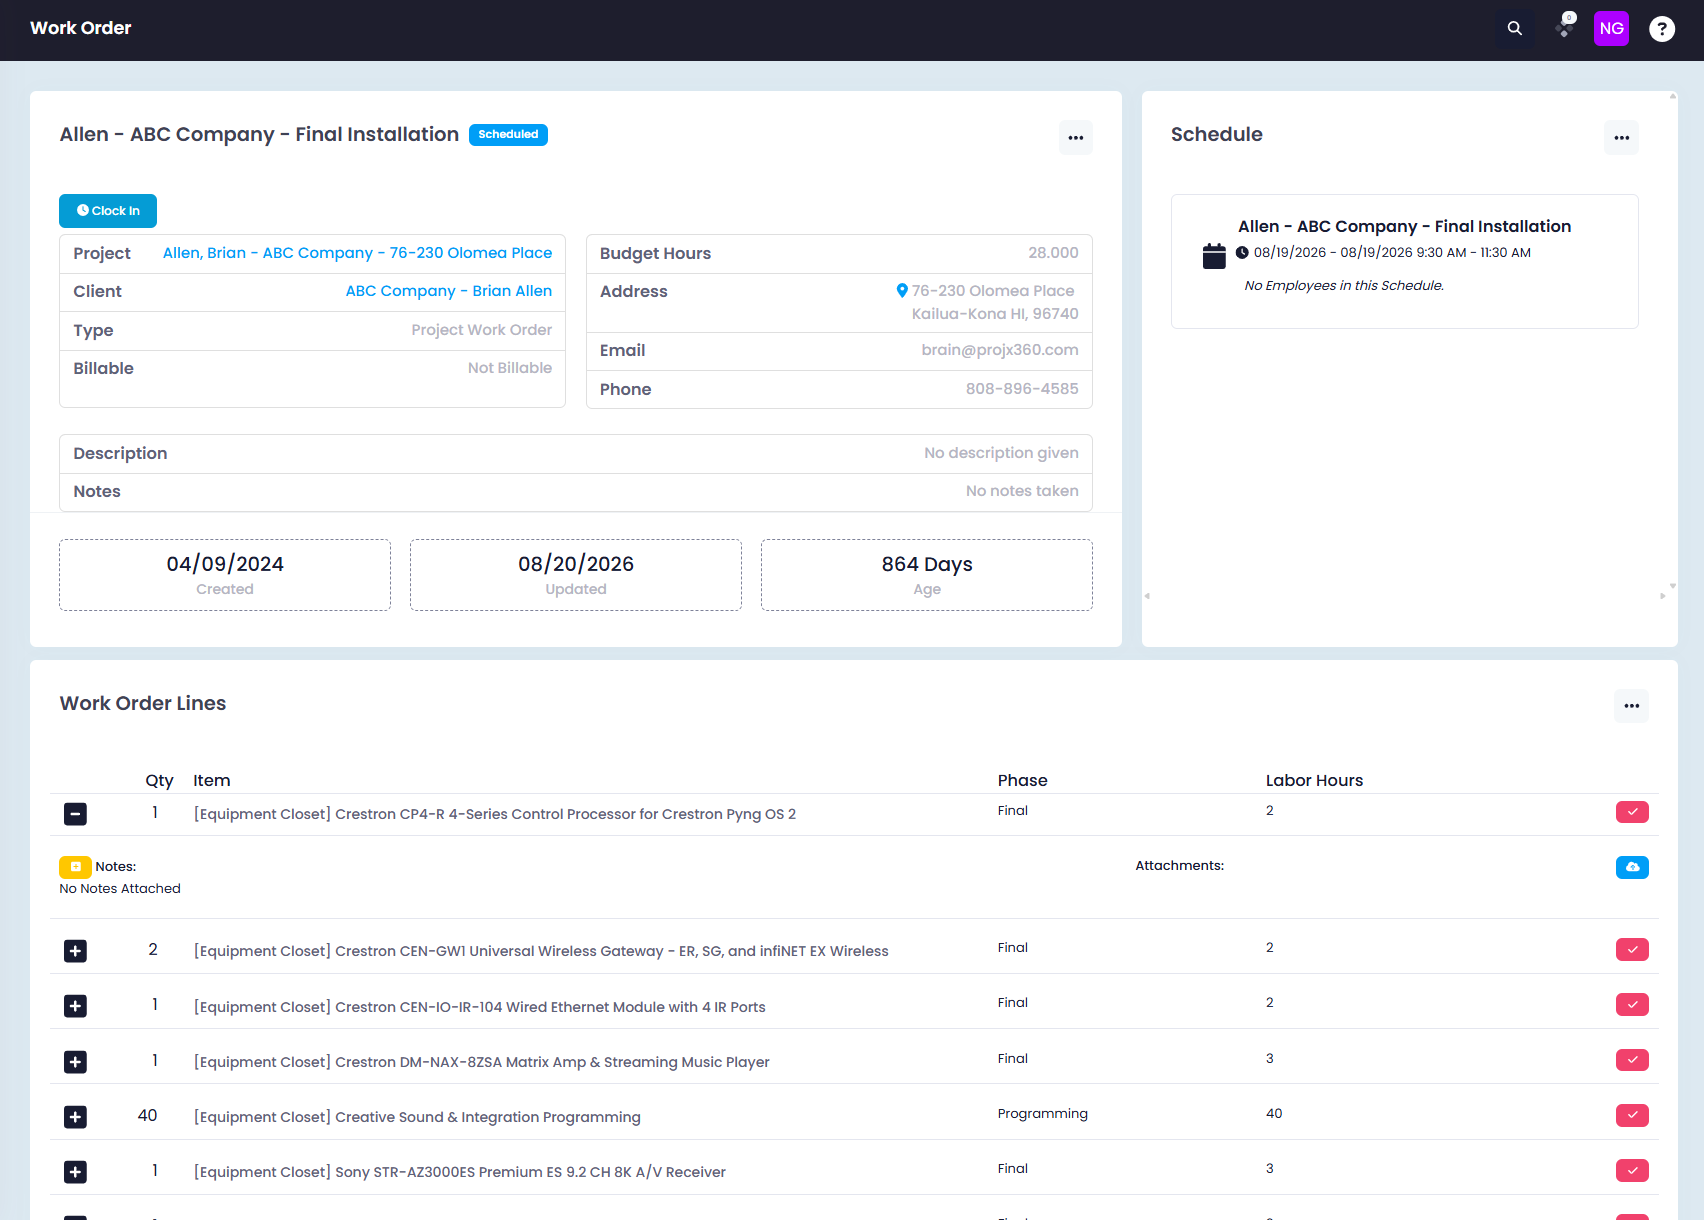Image resolution: width=1704 pixels, height=1220 pixels.
Task: Click the yellow add note icon
Action: click(75, 867)
